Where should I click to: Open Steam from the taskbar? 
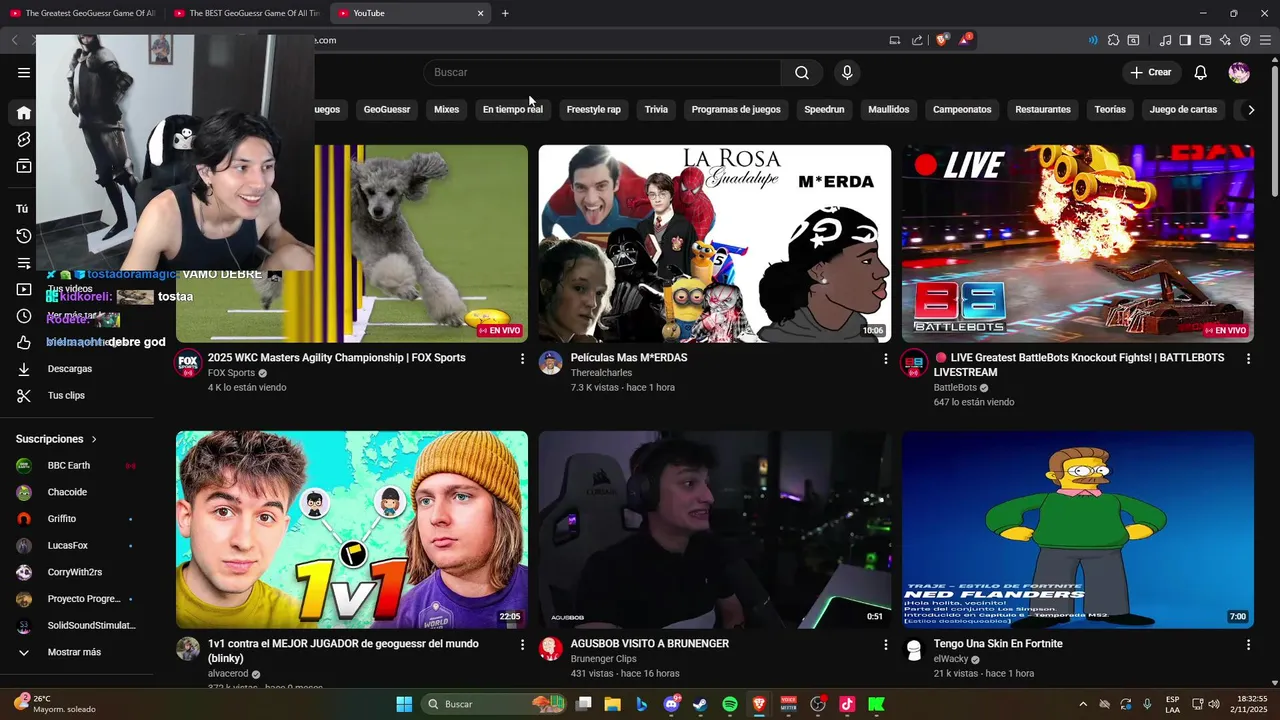point(700,704)
